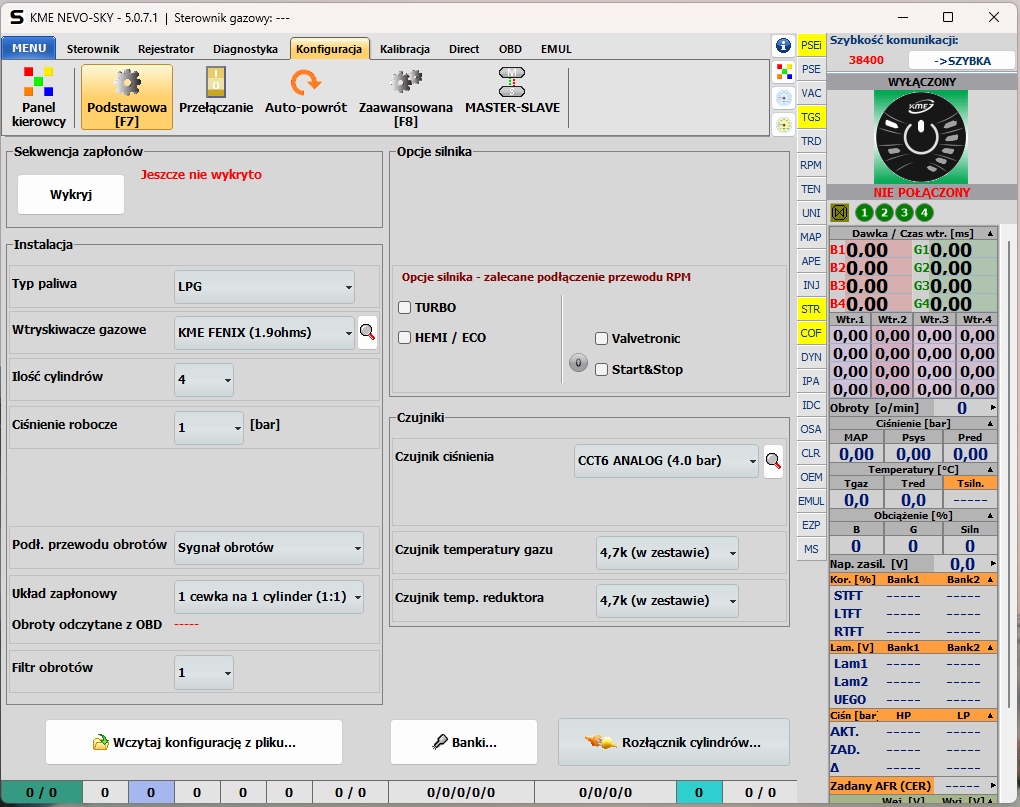The width and height of the screenshot is (1020, 807).
Task: Click Wczytaj konfigurację z pliku button
Action: coord(194,743)
